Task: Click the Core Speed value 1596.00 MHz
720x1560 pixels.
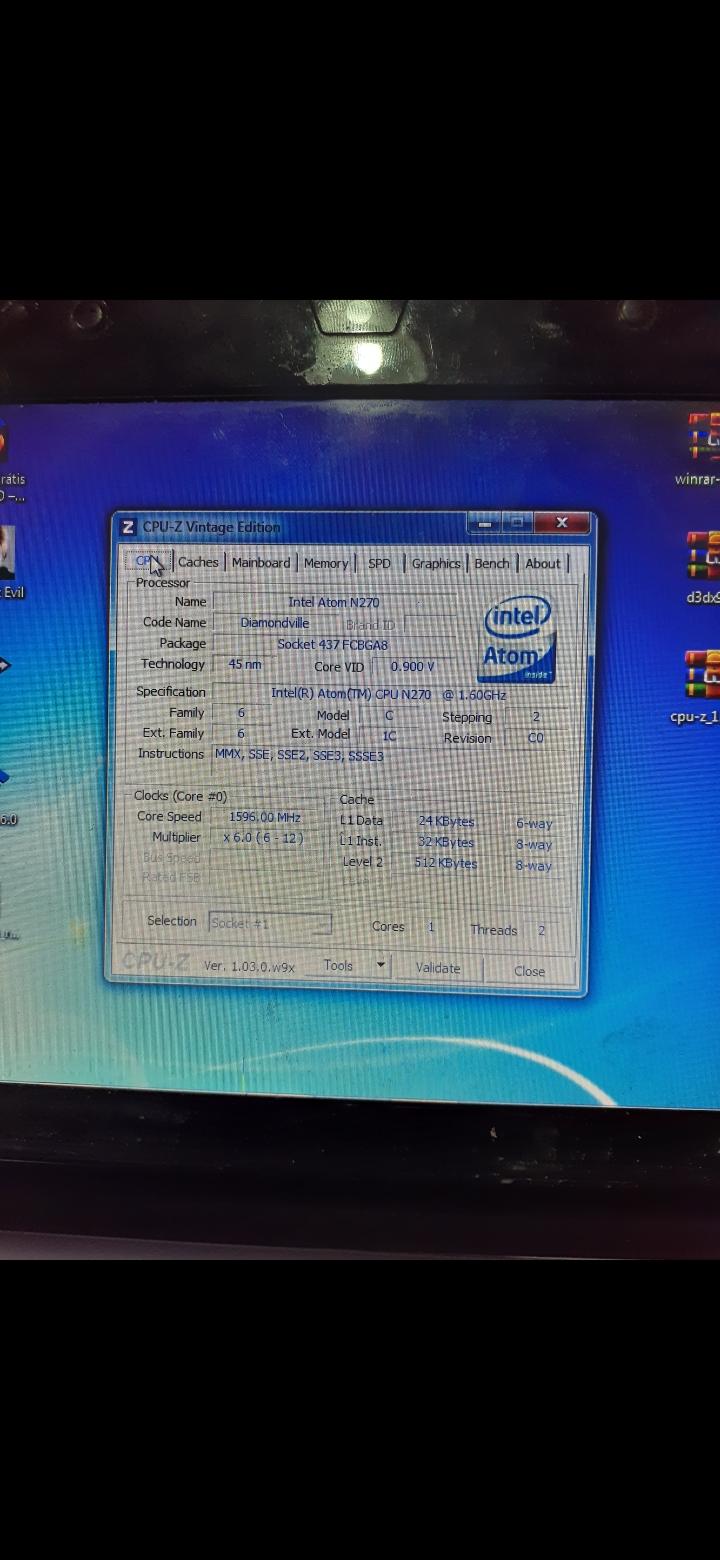Action: [x=265, y=817]
